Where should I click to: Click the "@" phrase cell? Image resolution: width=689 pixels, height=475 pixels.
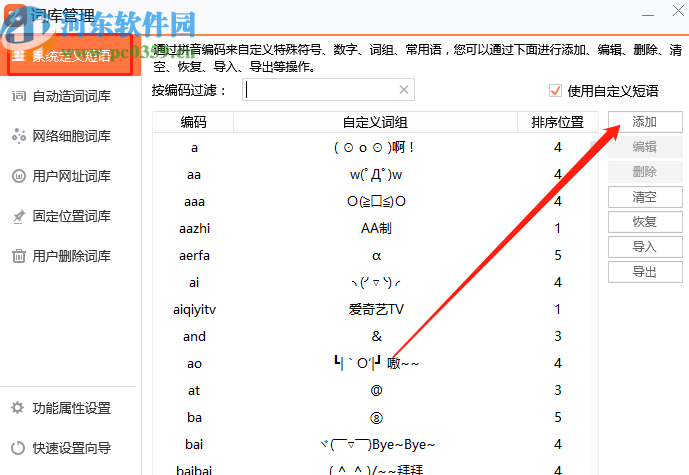377,390
